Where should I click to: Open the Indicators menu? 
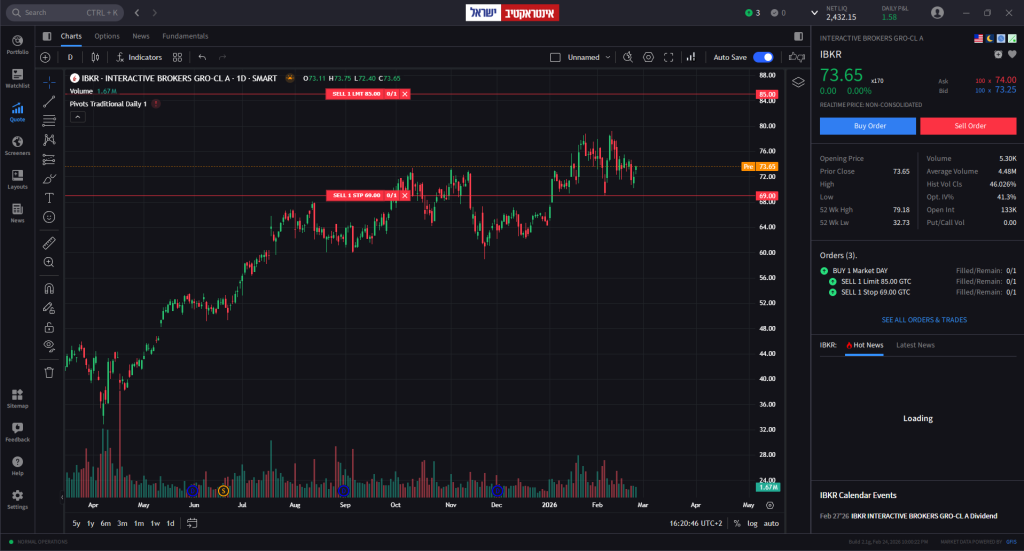click(139, 57)
